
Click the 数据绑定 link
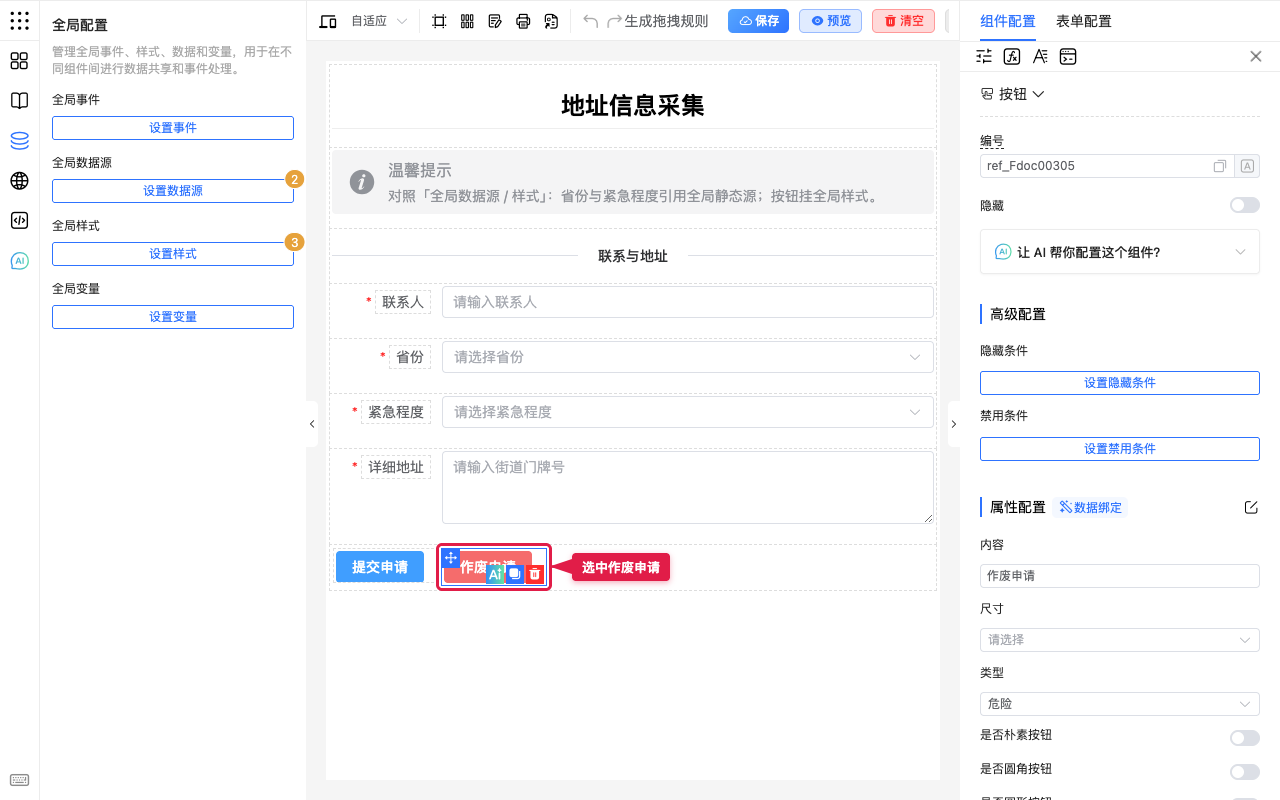pos(1090,507)
